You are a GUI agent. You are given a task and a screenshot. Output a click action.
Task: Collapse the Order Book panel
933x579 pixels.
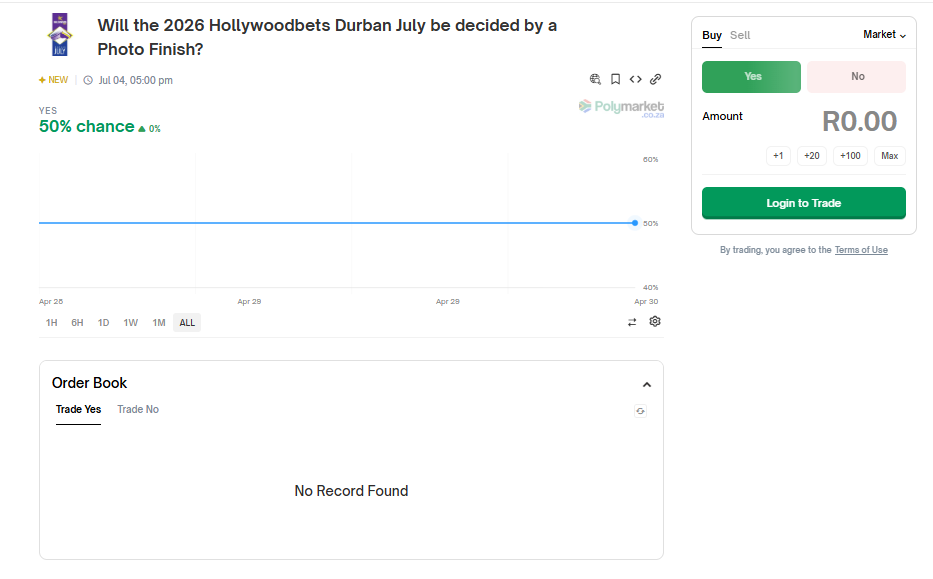tap(647, 384)
